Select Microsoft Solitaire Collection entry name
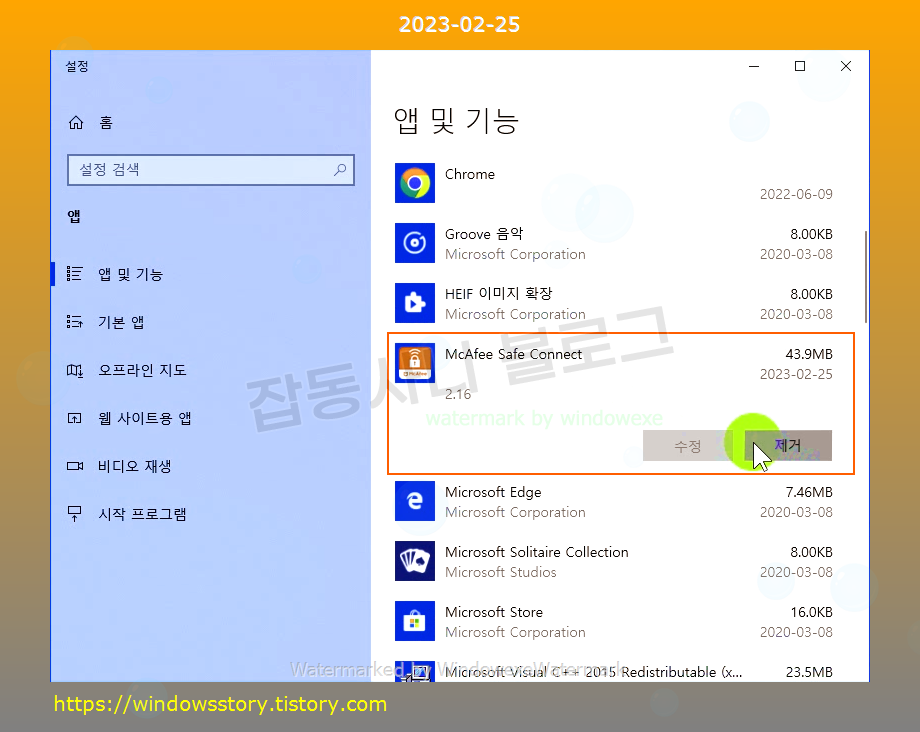This screenshot has height=732, width=920. coord(536,552)
